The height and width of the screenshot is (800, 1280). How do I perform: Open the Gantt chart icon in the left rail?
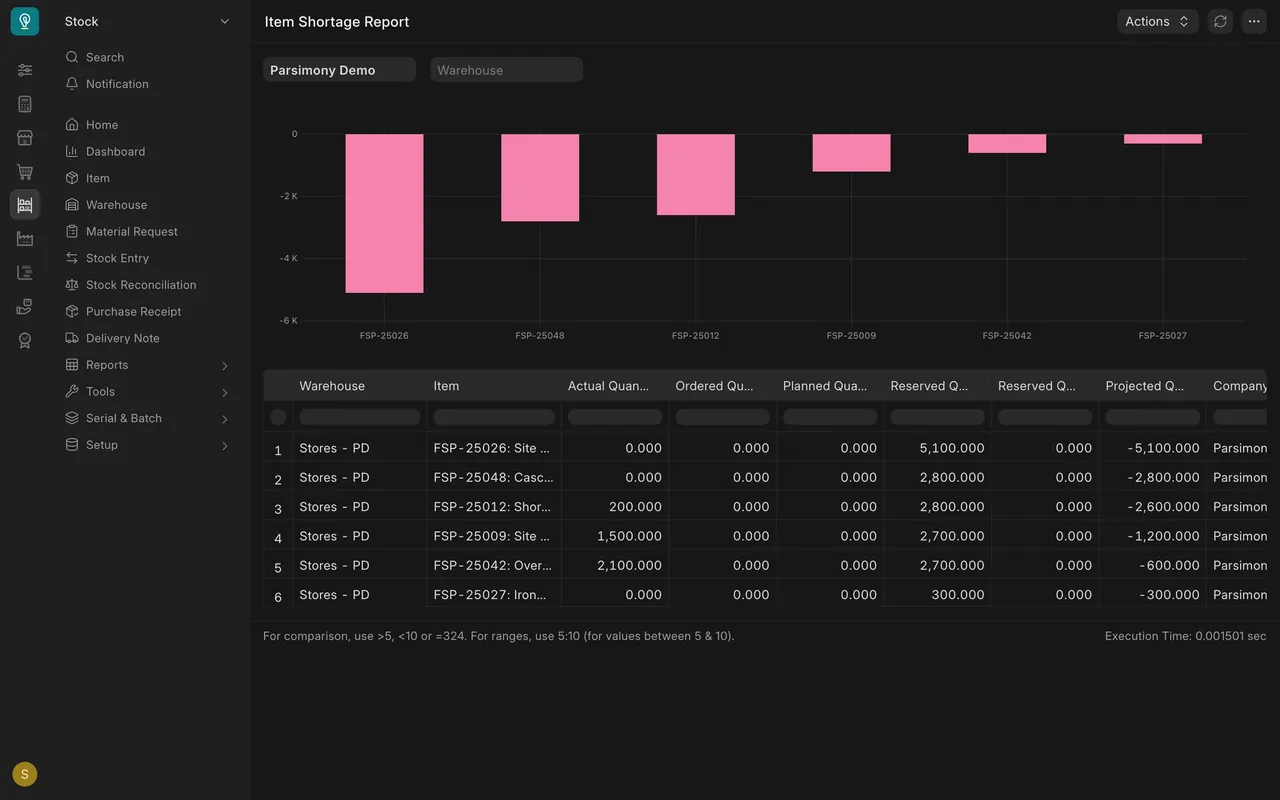pyautogui.click(x=25, y=273)
